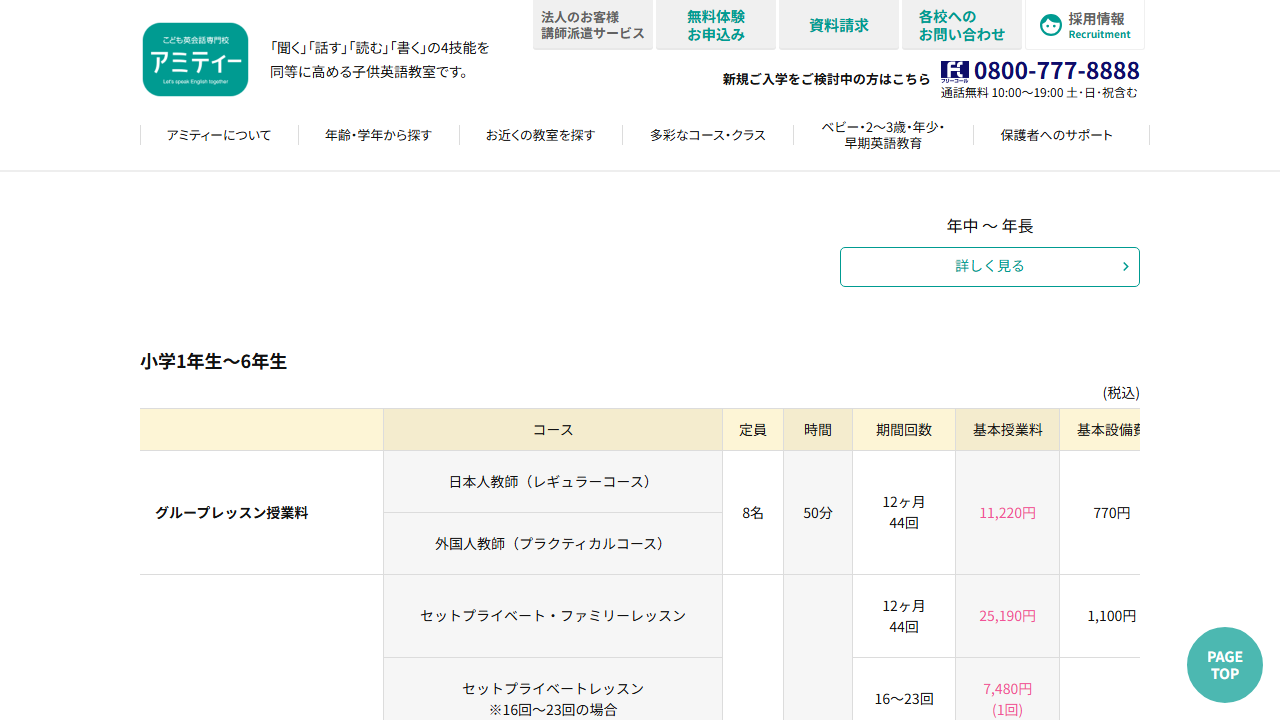Click the 定員 column header
1280x720 pixels.
coord(753,430)
